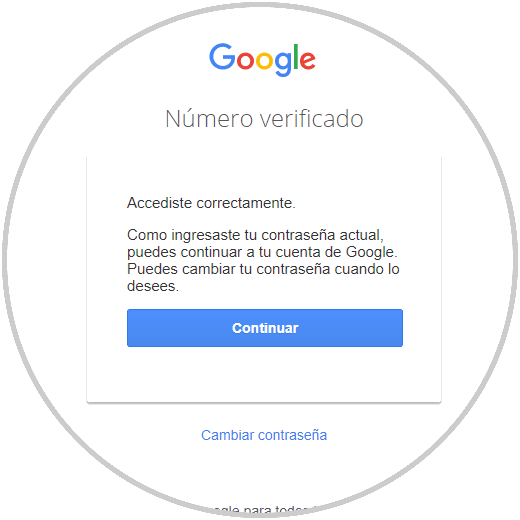The image size is (520, 520).
Task: Click the yellow o in Google logo
Action: click(x=264, y=60)
